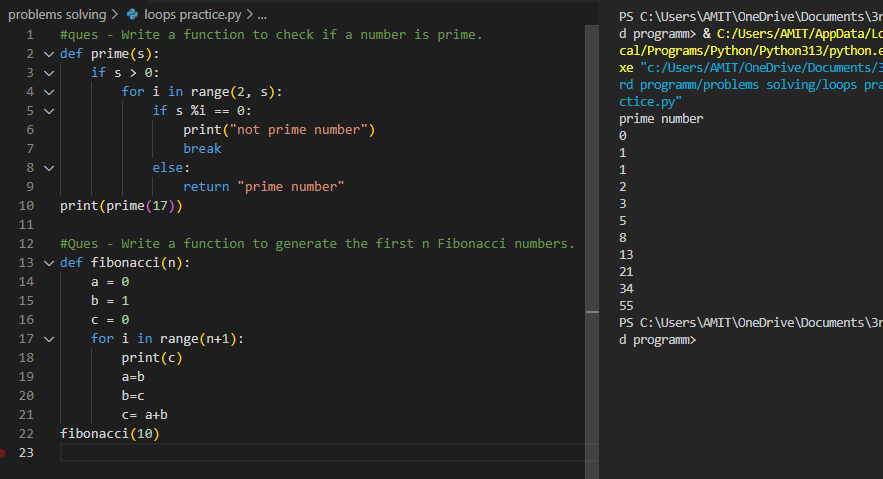The width and height of the screenshot is (883, 479).
Task: Collapse the 'else:' block fold arrow
Action: click(49, 168)
